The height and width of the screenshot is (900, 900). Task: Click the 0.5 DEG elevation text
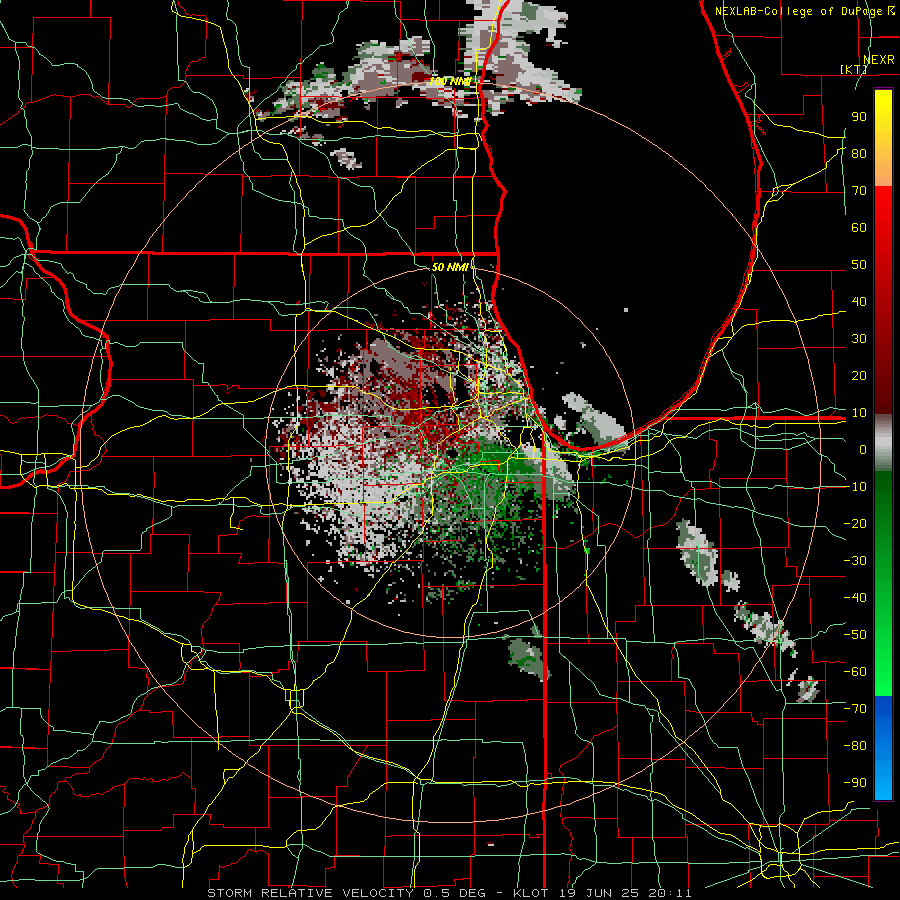click(455, 893)
